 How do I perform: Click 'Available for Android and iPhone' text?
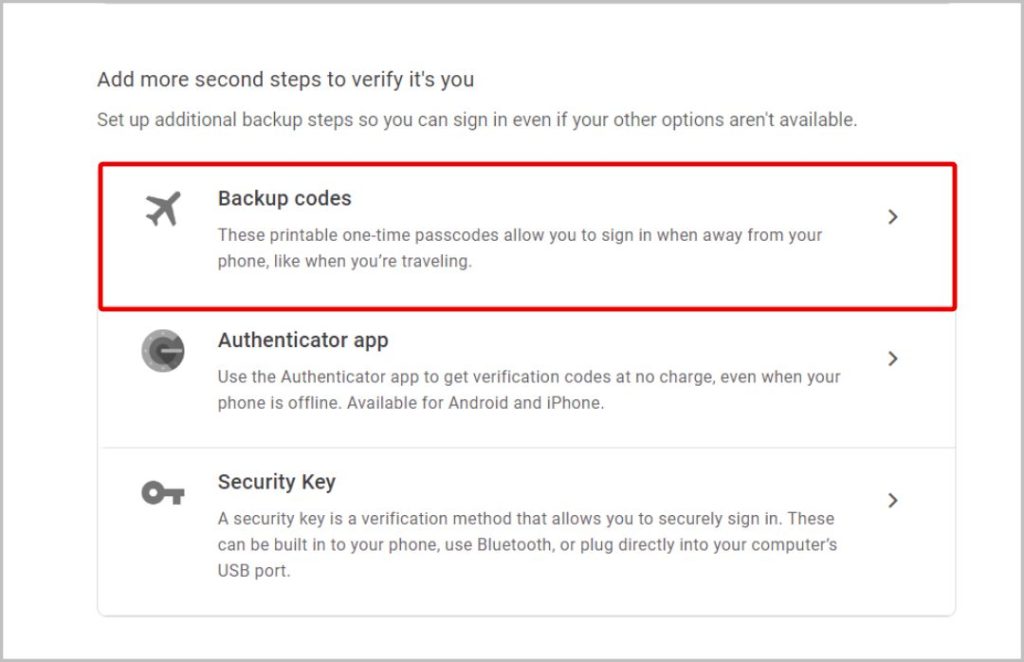pos(475,403)
